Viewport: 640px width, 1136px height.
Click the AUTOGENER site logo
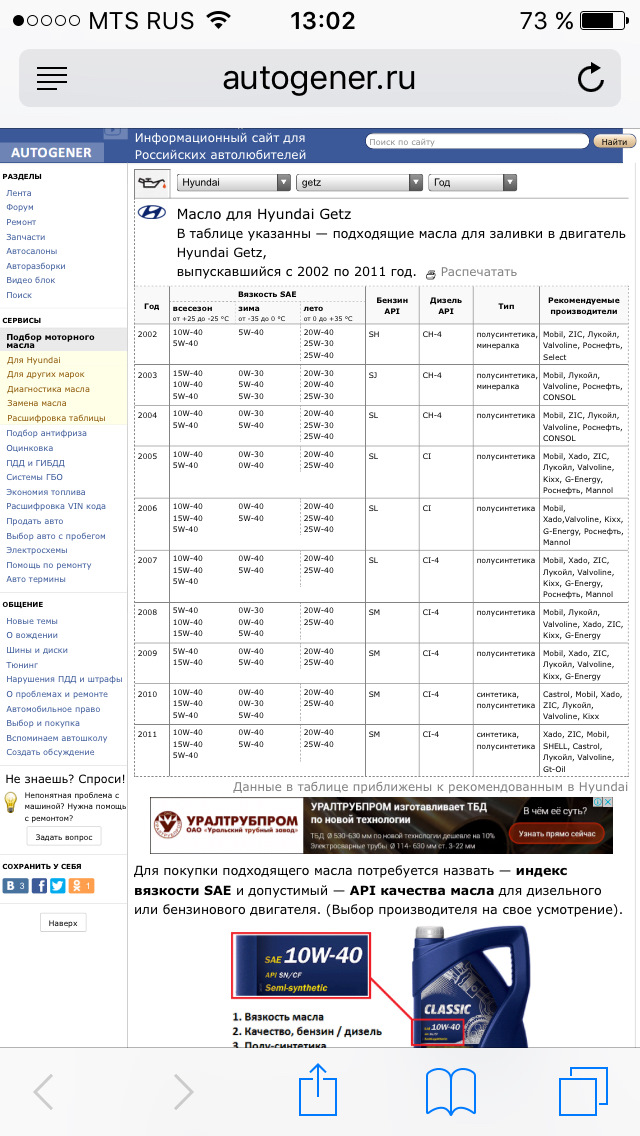pos(51,152)
